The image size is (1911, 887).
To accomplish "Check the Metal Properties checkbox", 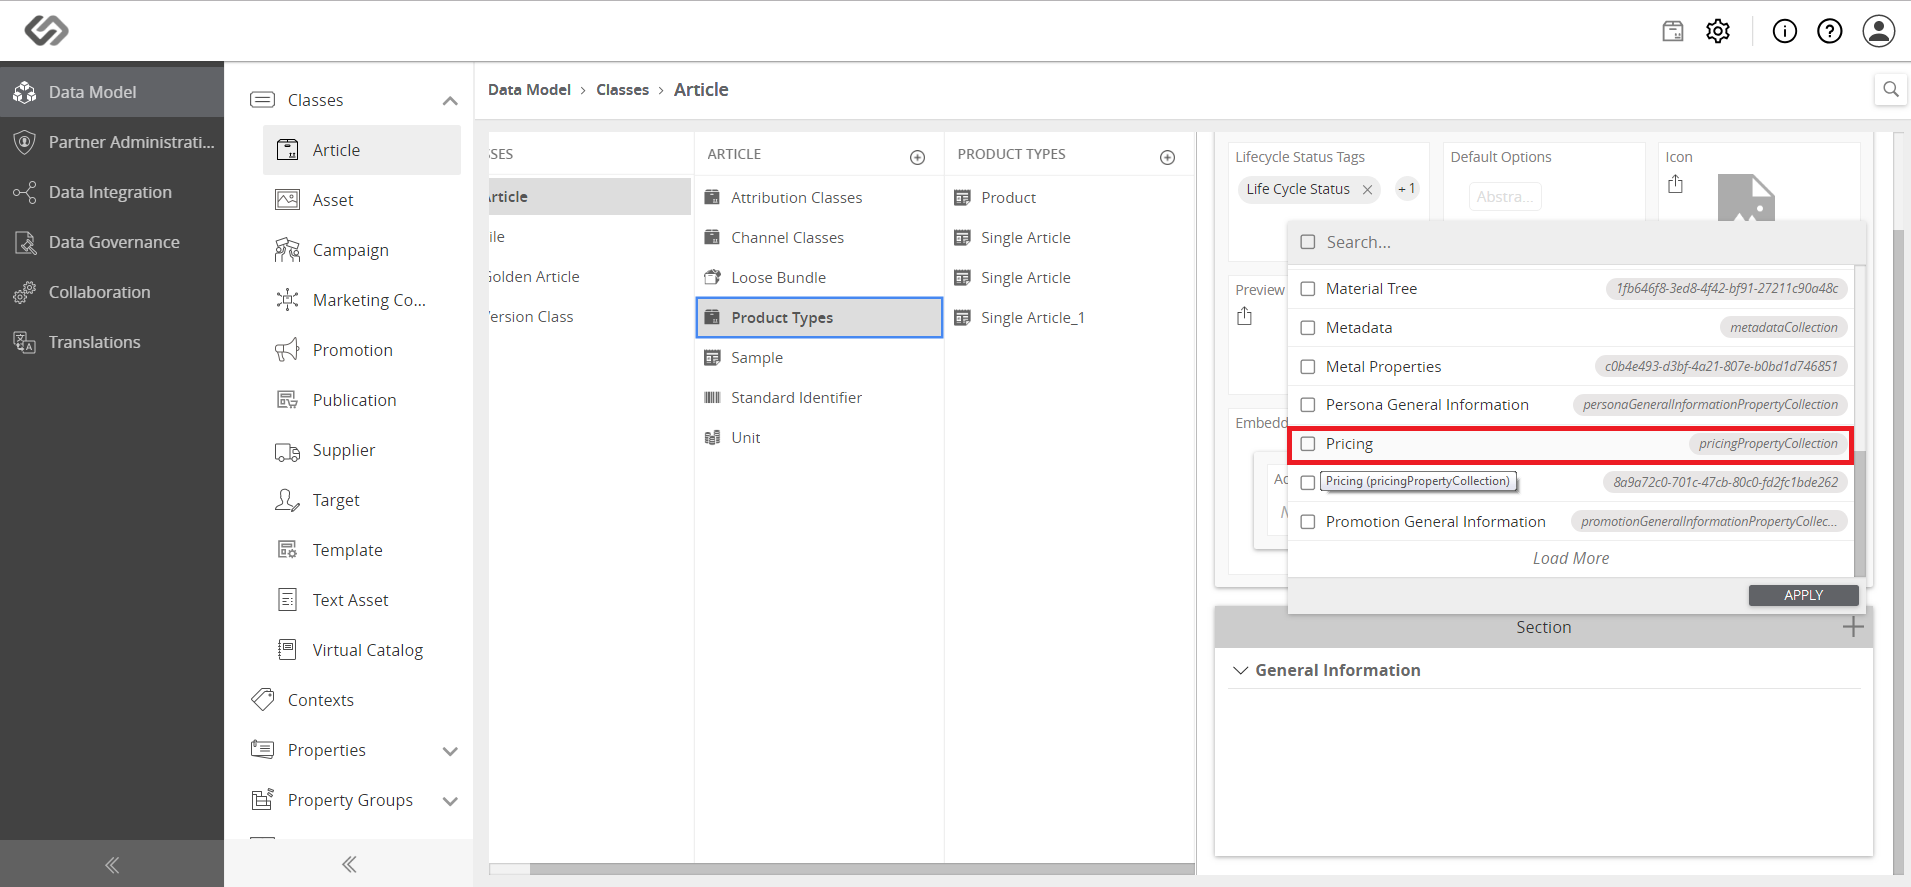I will [x=1307, y=367].
